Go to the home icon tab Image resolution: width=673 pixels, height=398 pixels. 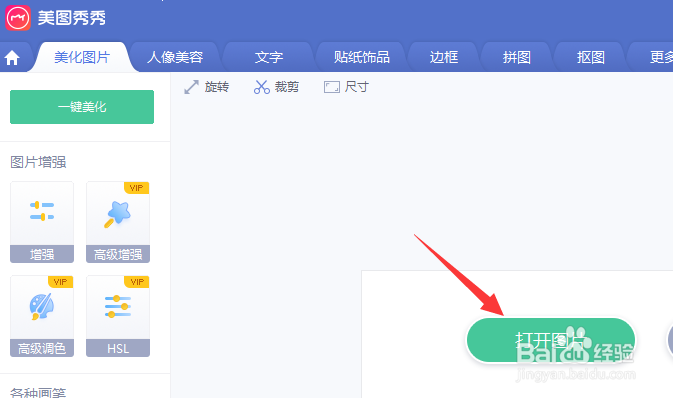point(12,57)
